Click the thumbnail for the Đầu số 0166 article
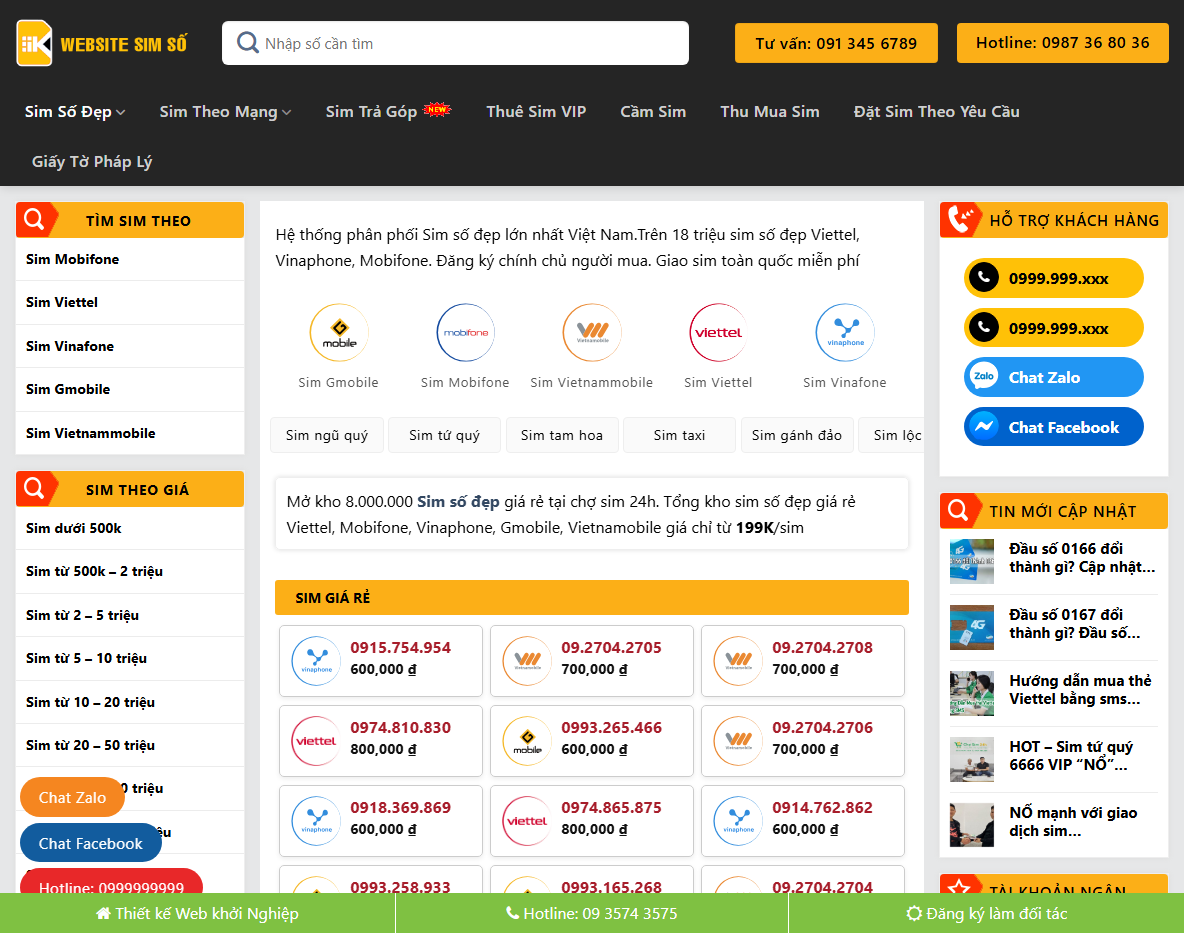This screenshot has width=1184, height=933. pos(971,561)
